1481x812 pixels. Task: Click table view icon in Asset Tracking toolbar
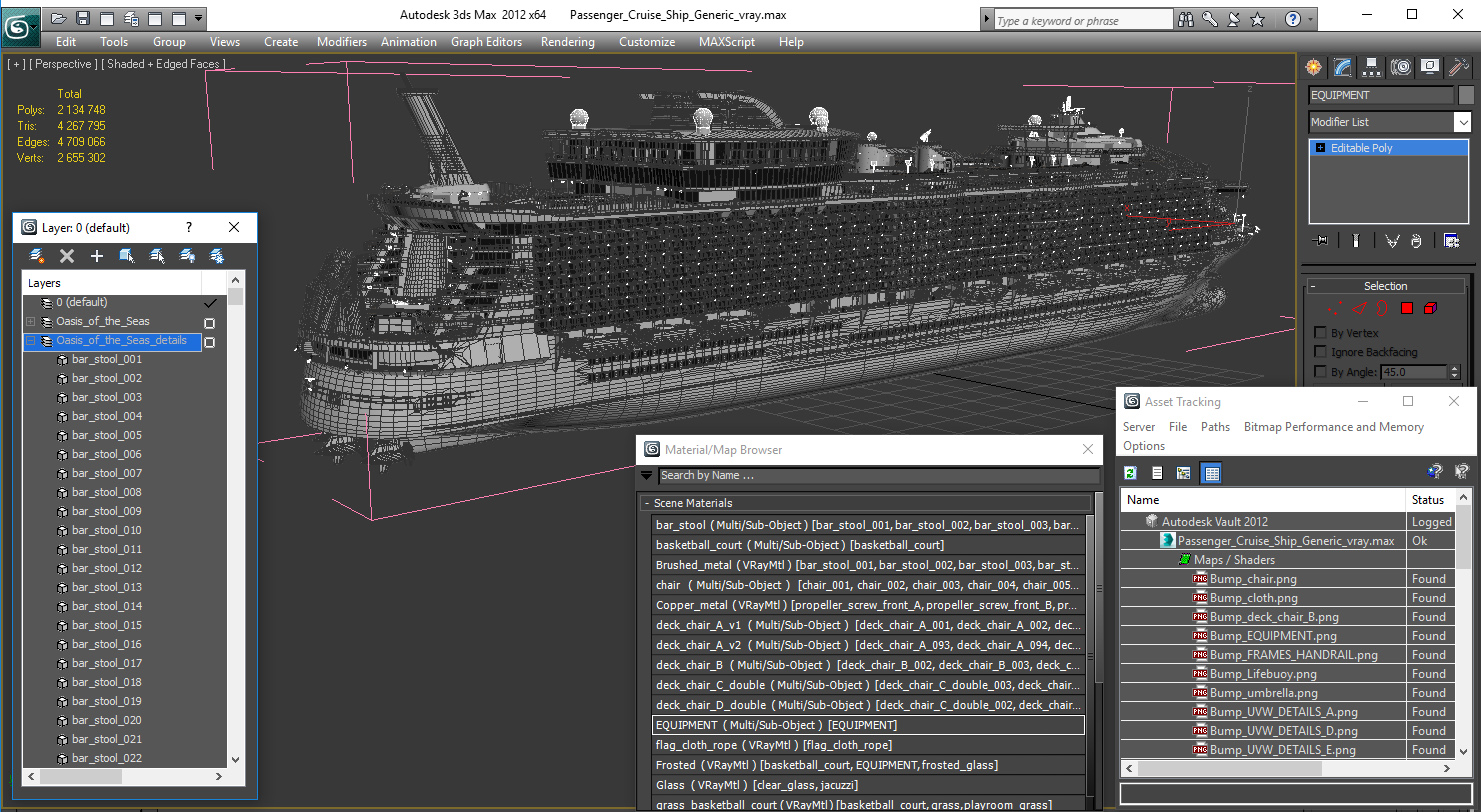pyautogui.click(x=1211, y=473)
